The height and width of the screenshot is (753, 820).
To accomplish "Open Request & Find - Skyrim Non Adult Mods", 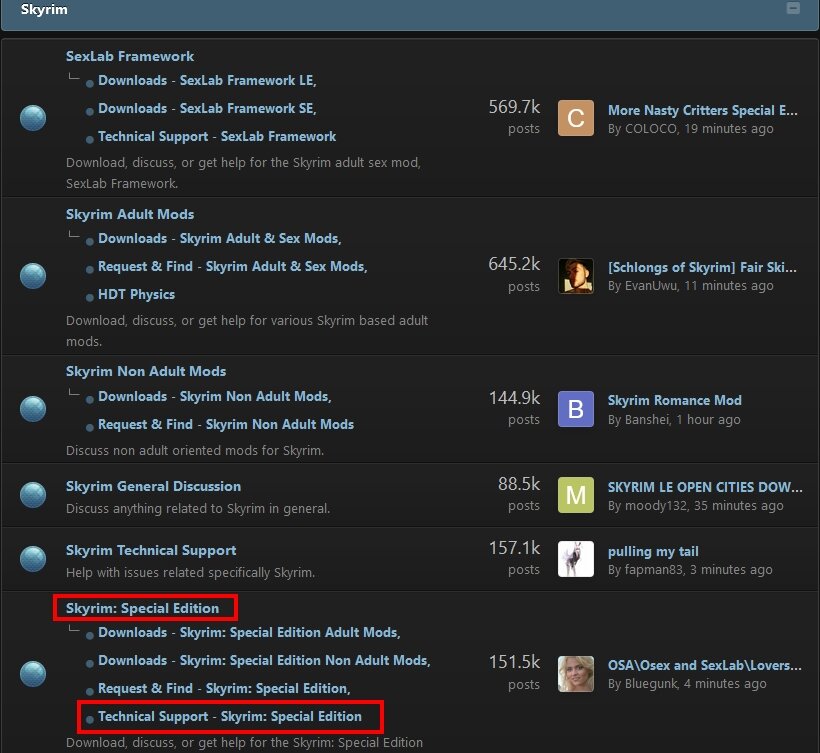I will (x=226, y=424).
